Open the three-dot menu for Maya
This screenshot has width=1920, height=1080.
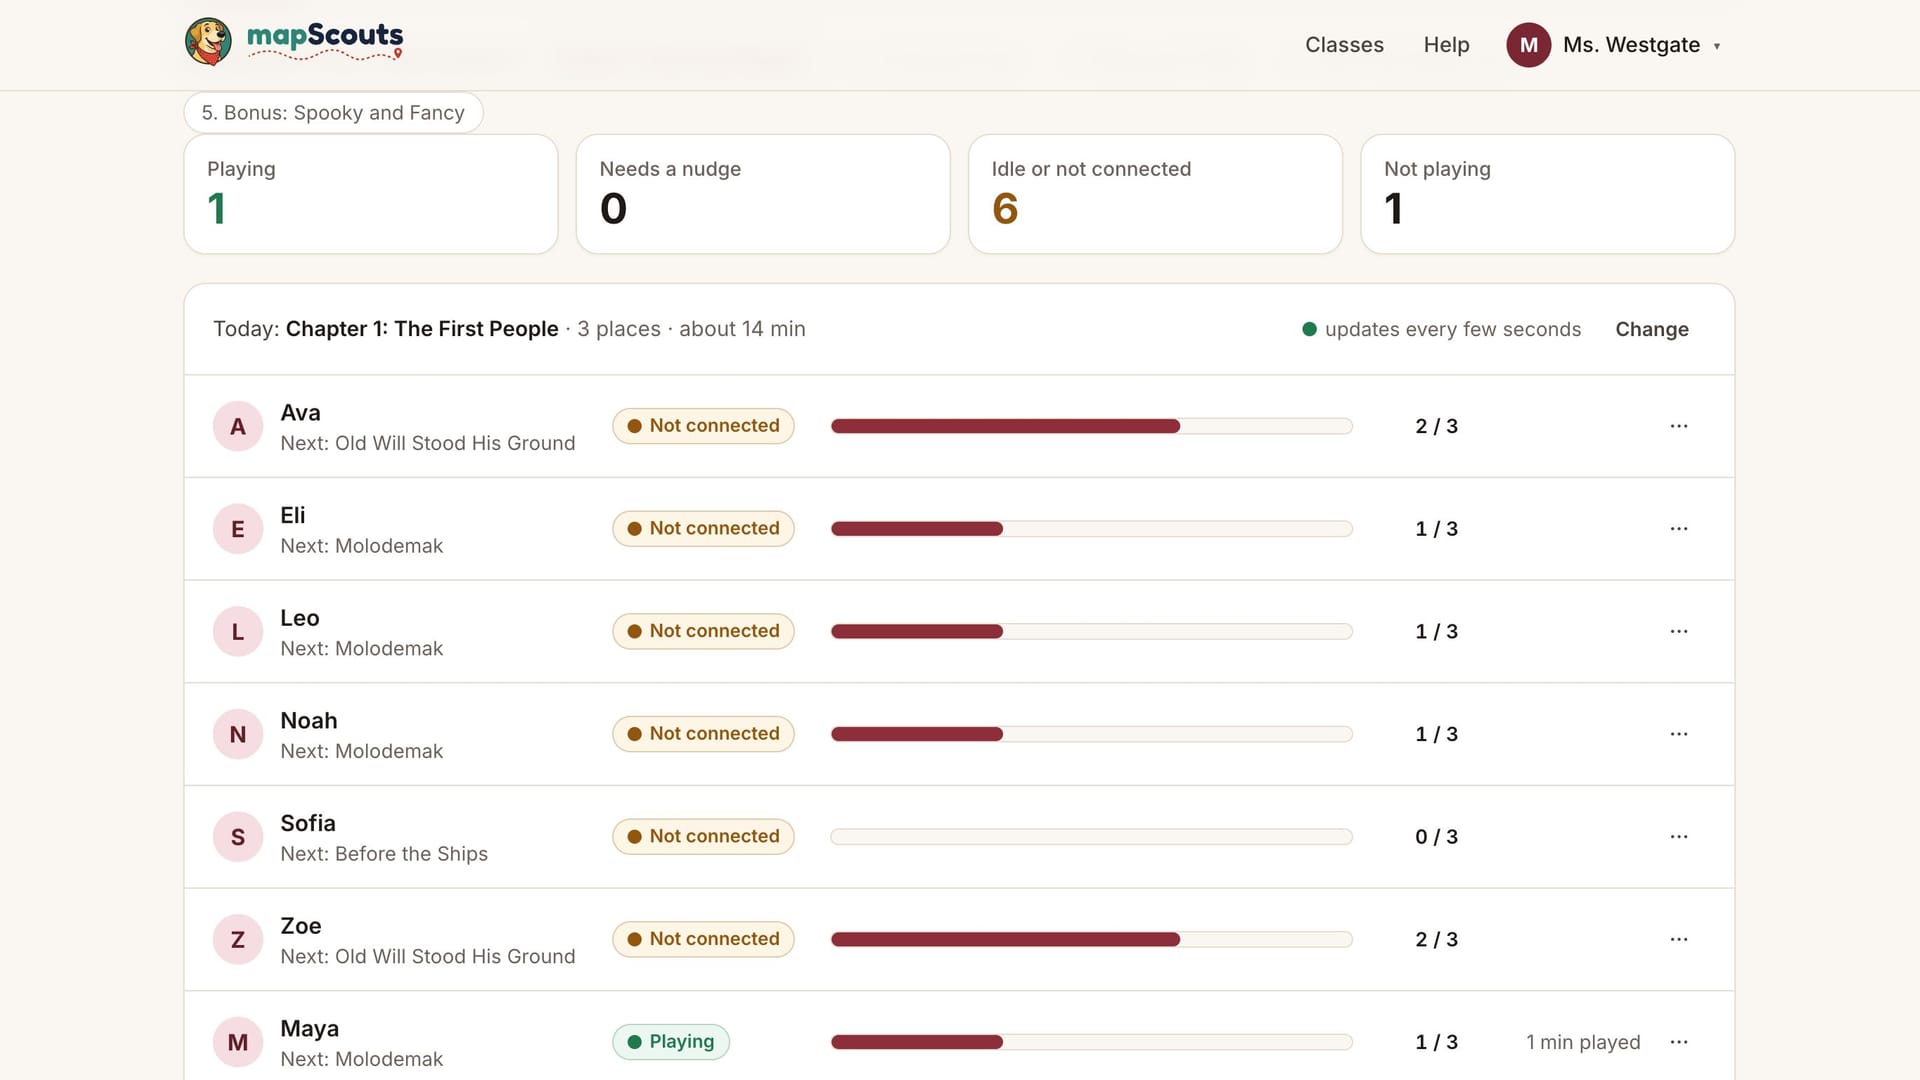pos(1678,1042)
